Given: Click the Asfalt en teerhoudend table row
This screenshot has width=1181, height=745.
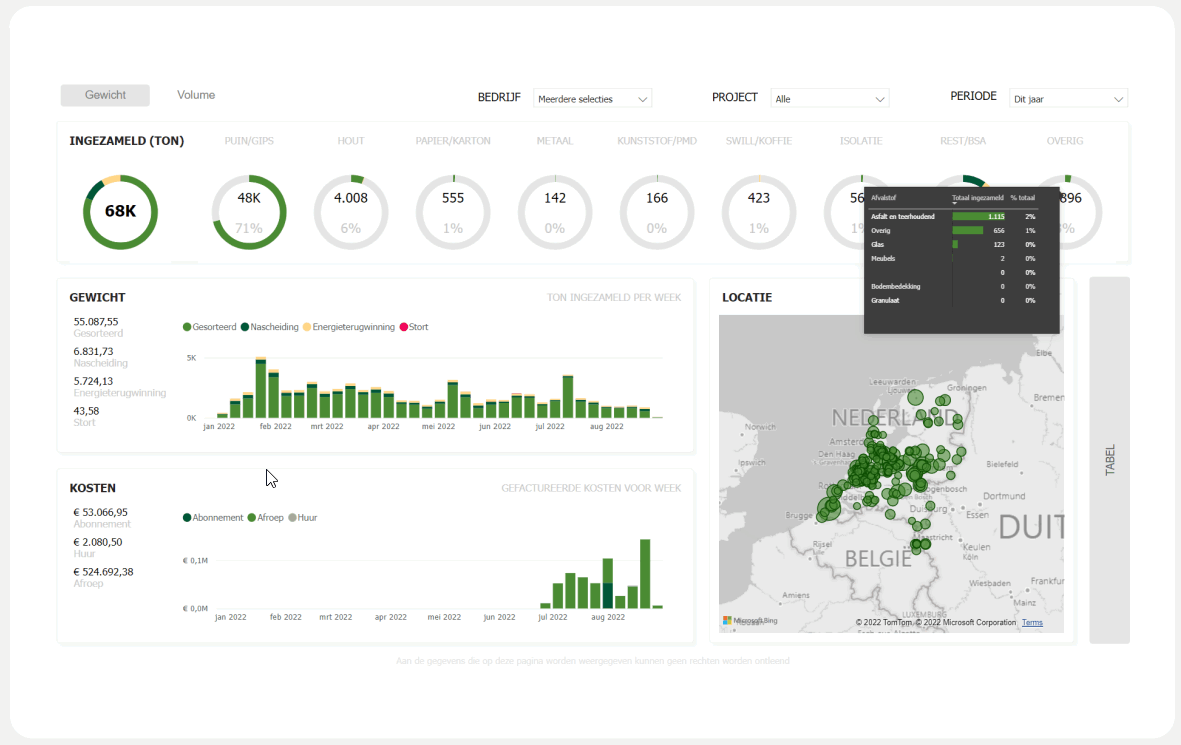Looking at the screenshot, I should [x=905, y=216].
